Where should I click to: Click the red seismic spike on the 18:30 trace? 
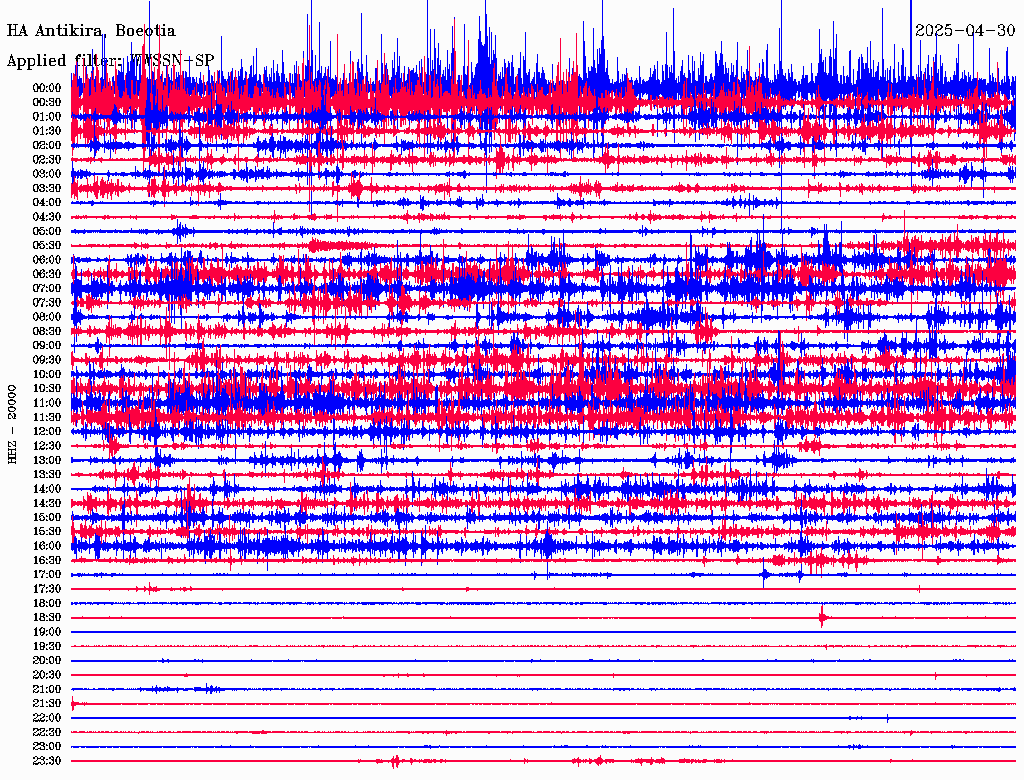[x=822, y=617]
